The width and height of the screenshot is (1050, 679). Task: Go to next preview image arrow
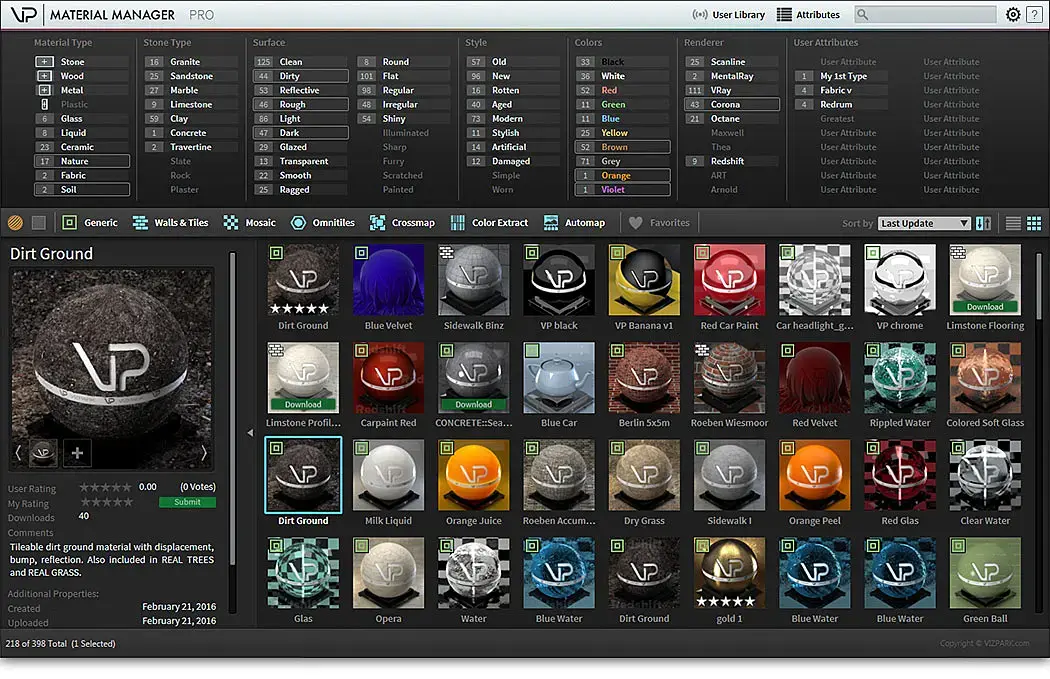click(204, 453)
